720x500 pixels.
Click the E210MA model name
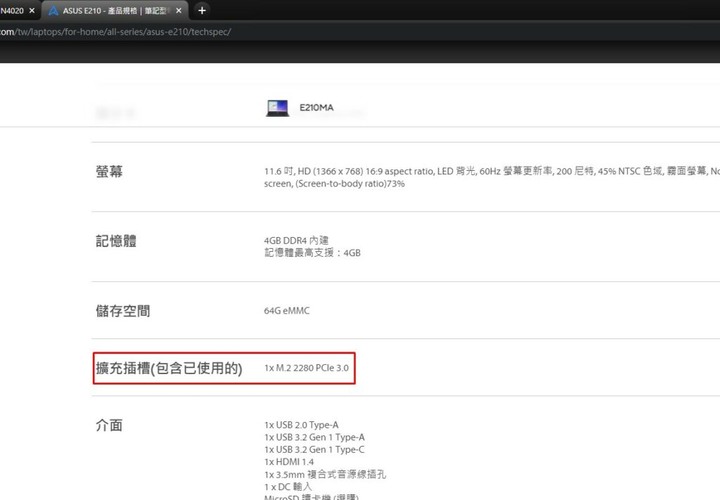tap(316, 107)
